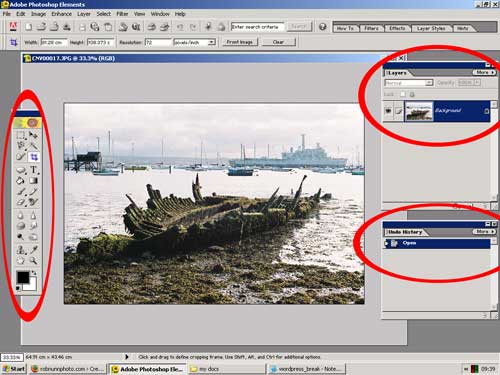Open the Enhance menu

[61, 14]
